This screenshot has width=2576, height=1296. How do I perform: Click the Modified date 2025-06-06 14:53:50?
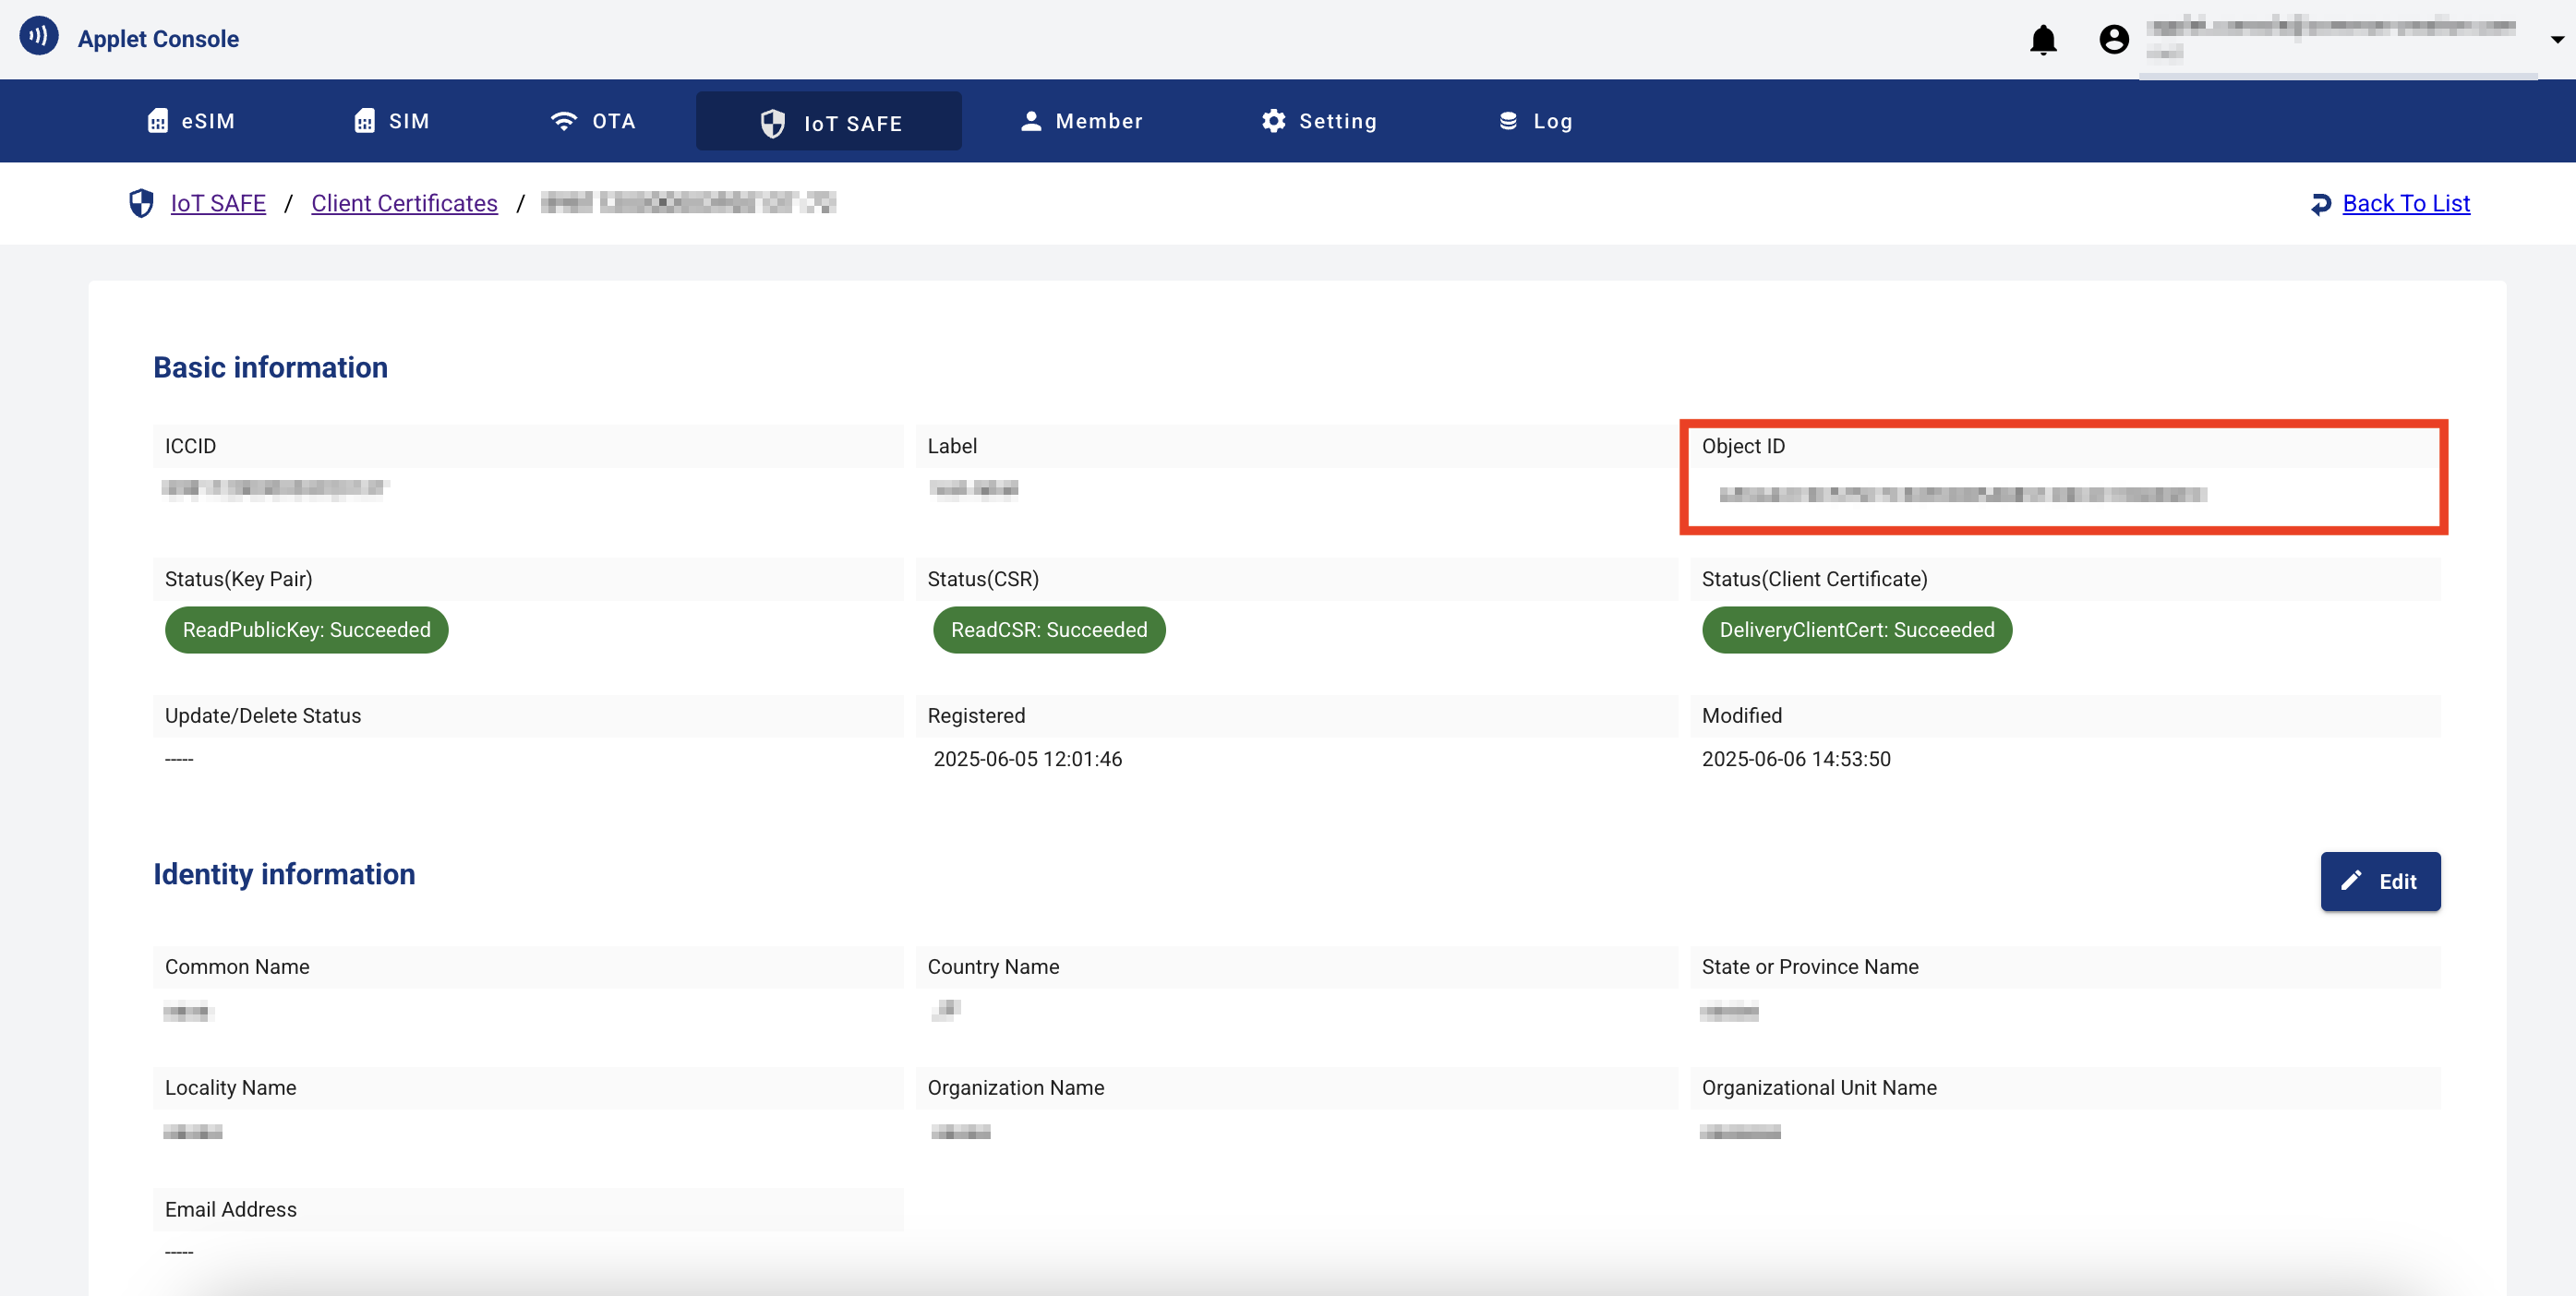(1796, 759)
